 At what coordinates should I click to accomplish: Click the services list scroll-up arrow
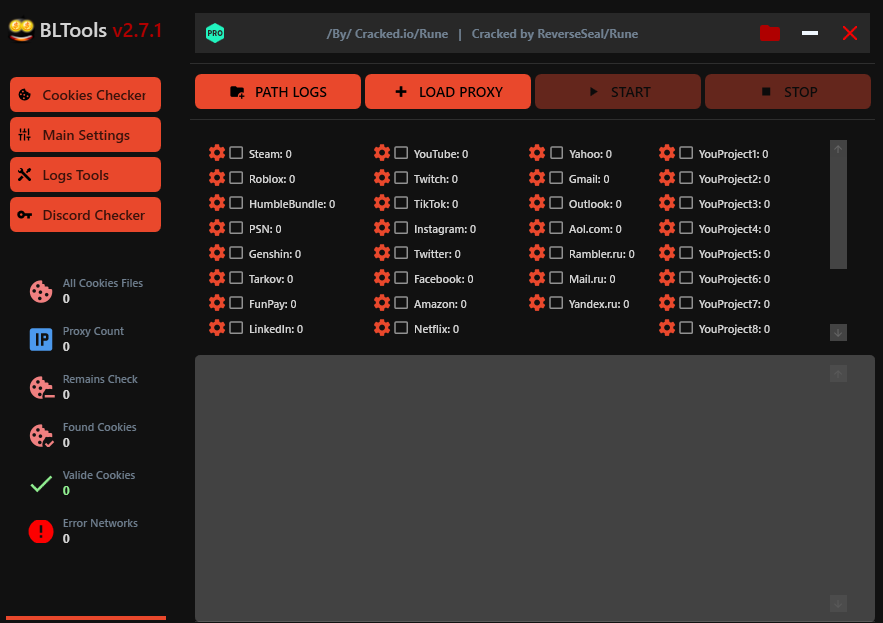838,149
